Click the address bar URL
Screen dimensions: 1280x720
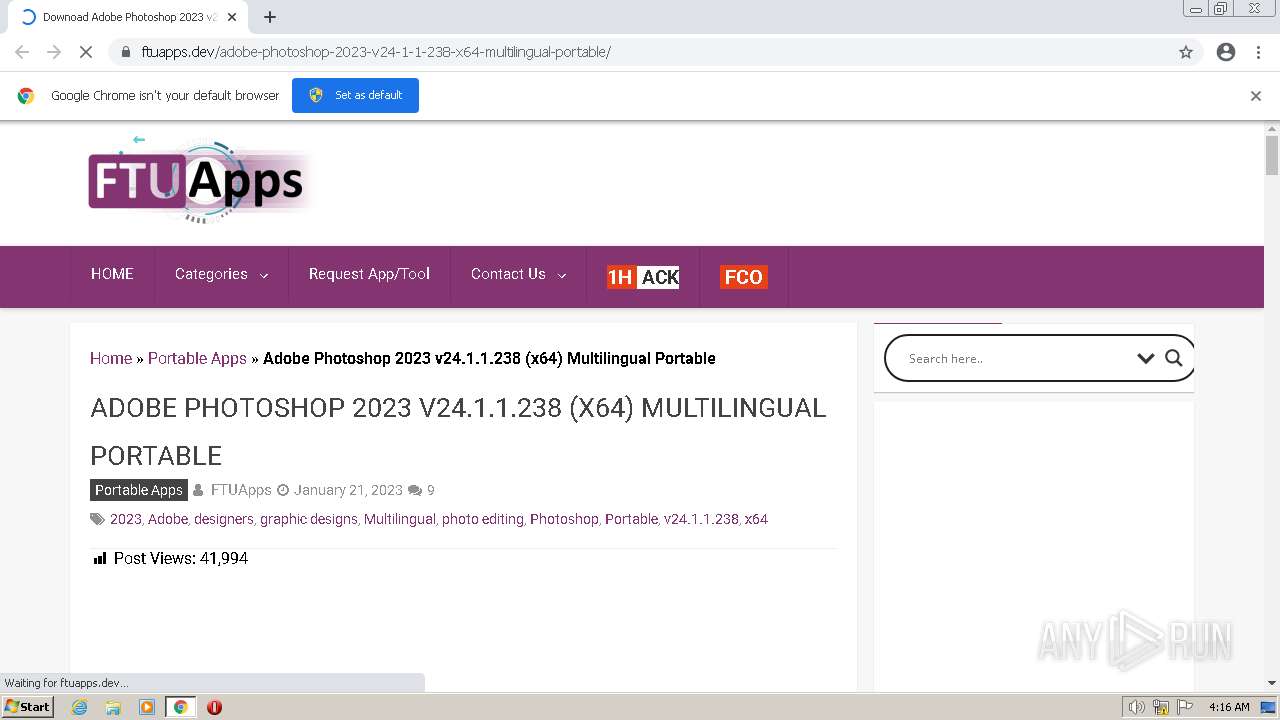click(x=376, y=52)
